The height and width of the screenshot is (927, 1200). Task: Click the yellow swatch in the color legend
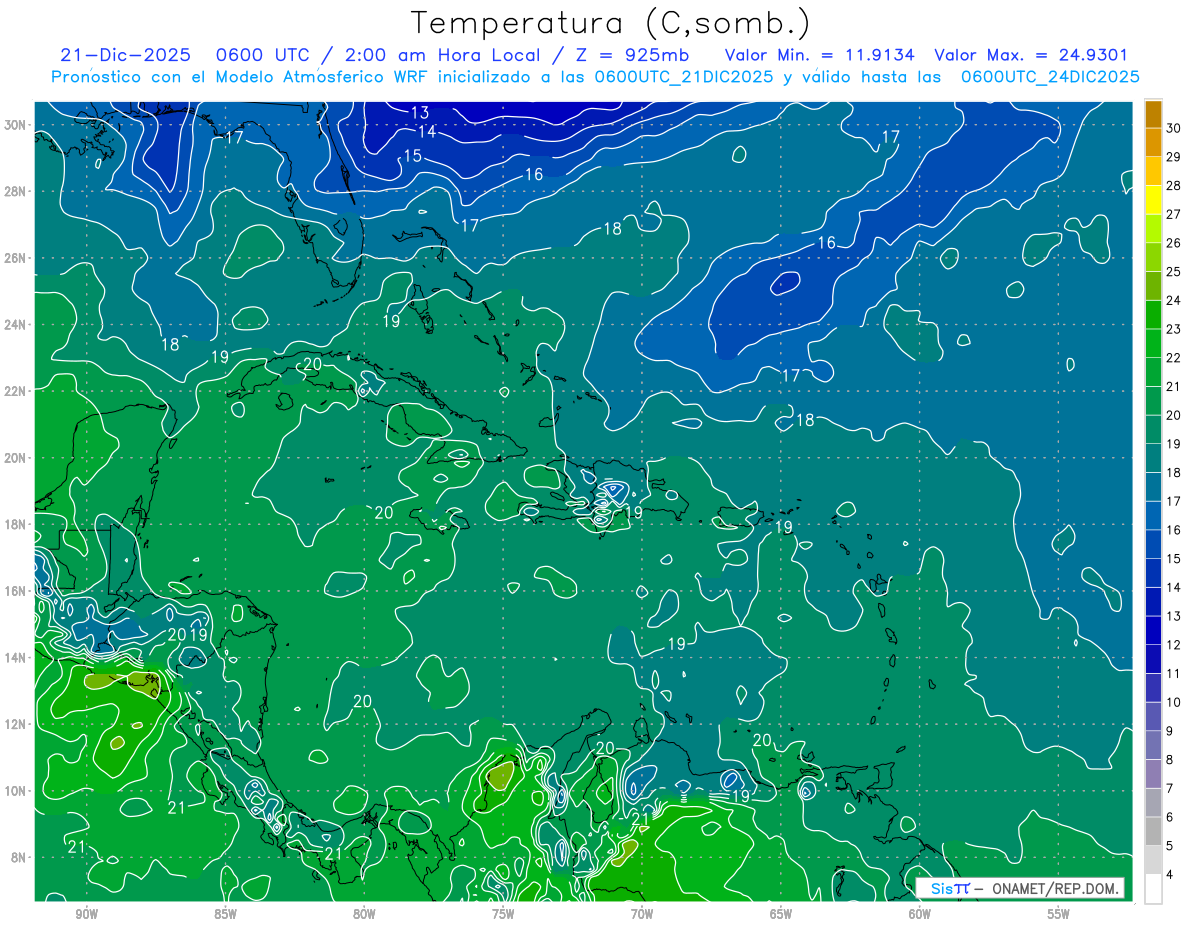[1153, 200]
